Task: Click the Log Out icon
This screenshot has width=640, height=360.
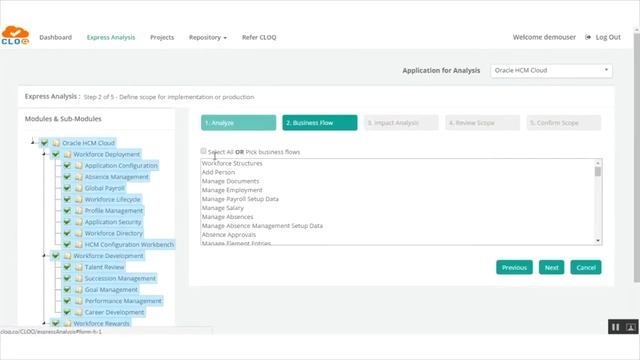Action: [x=588, y=37]
